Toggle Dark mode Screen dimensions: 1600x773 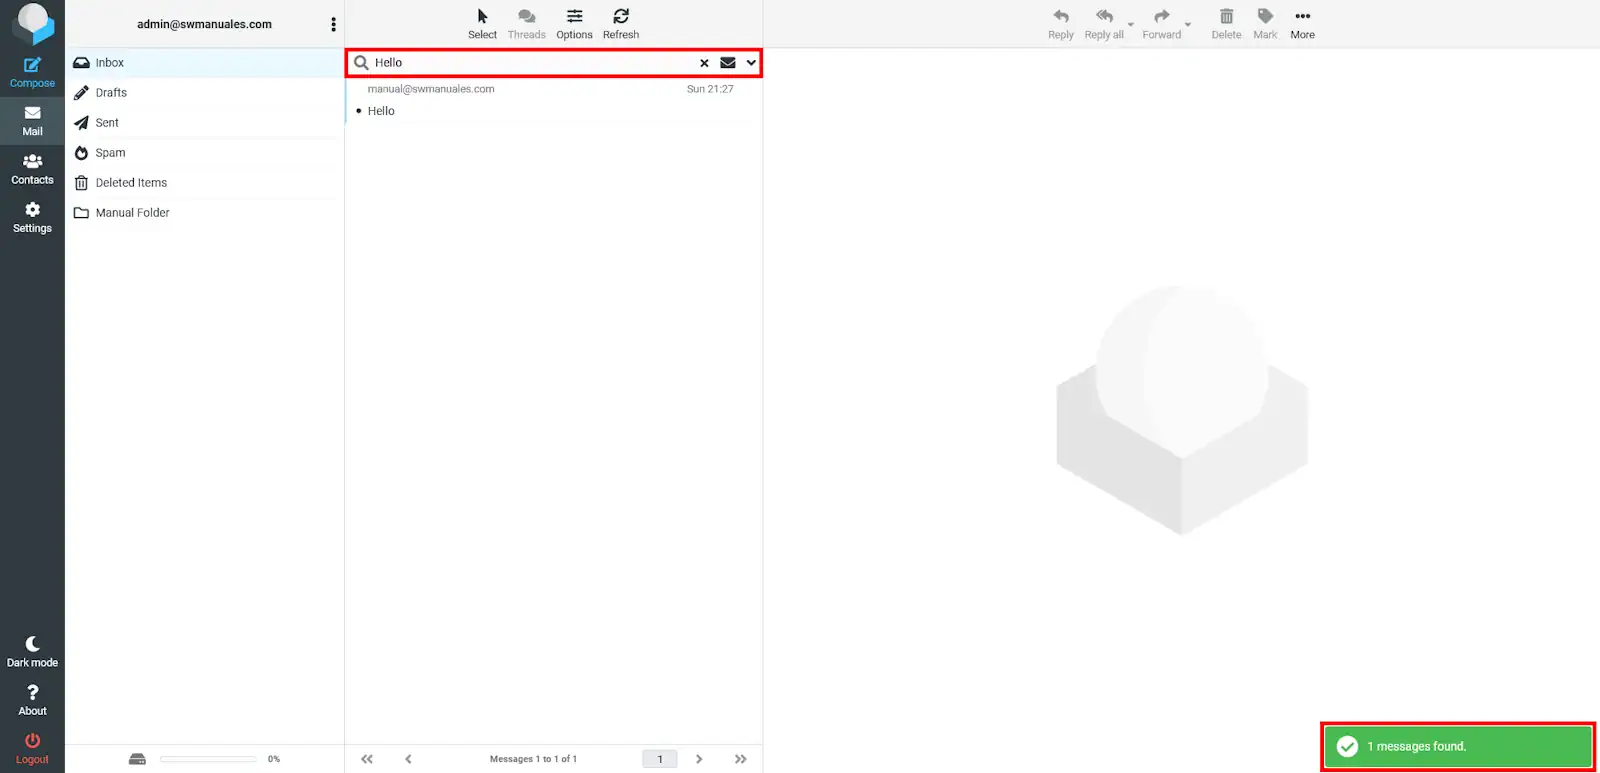[x=32, y=651]
